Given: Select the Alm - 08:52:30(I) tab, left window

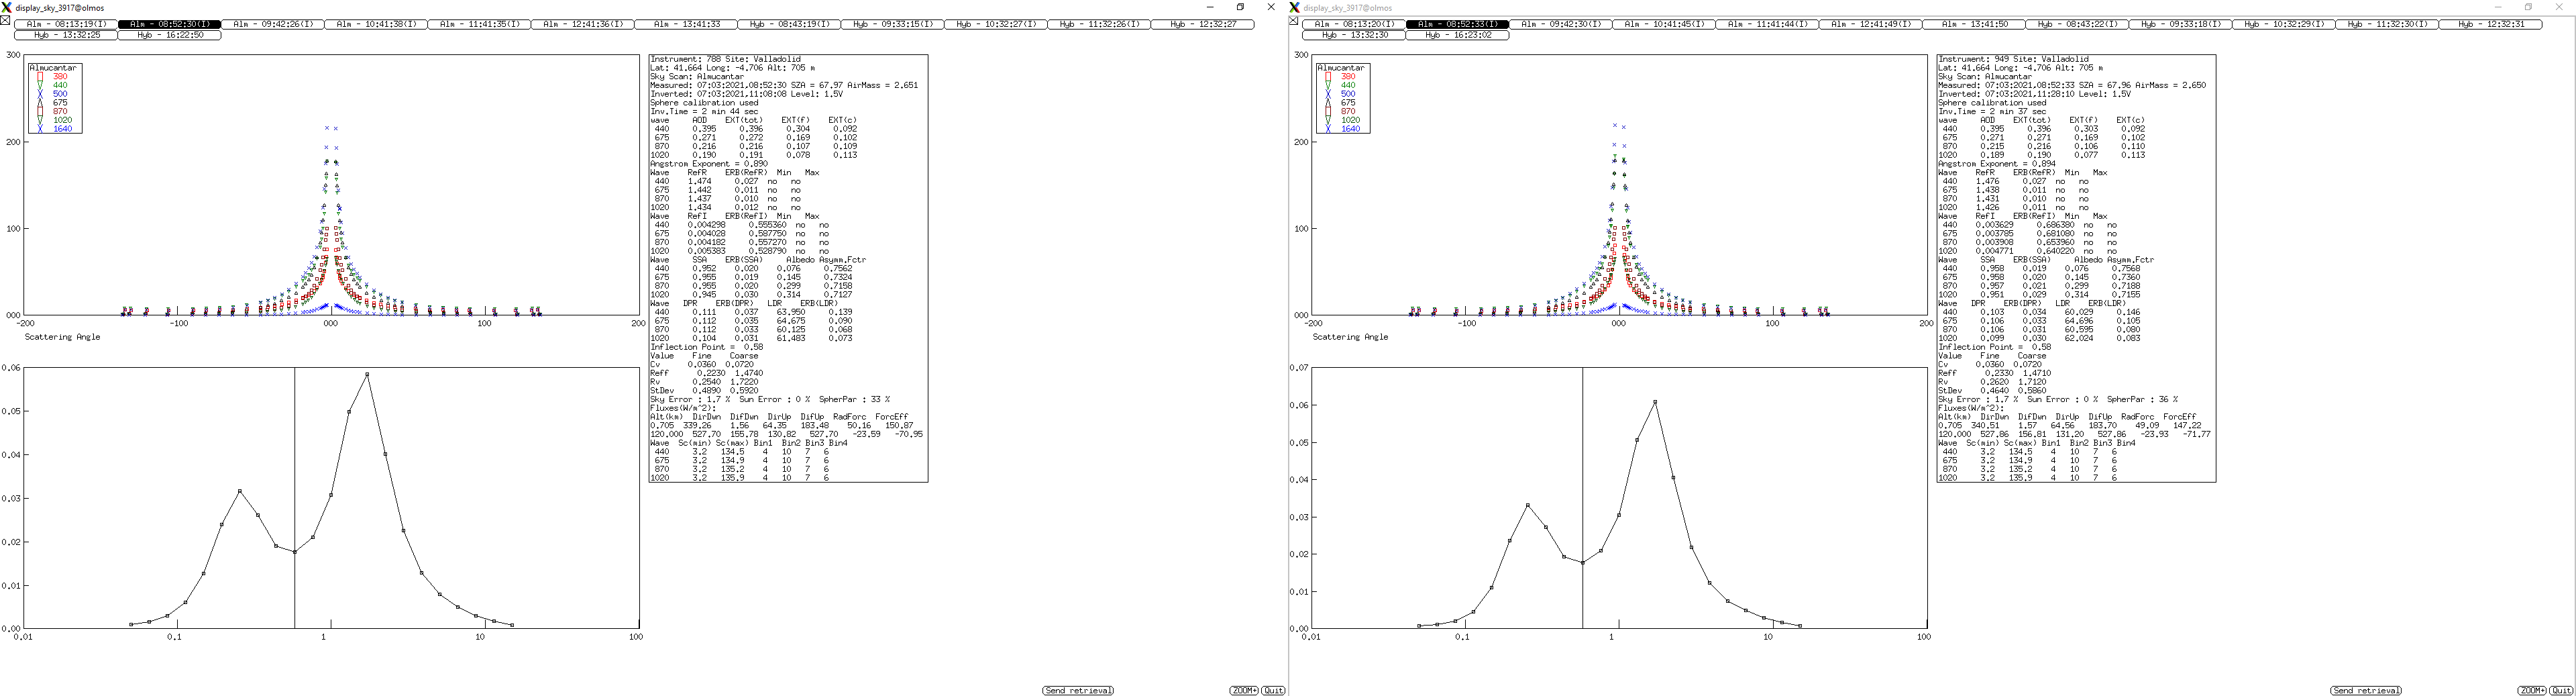Looking at the screenshot, I should pyautogui.click(x=169, y=24).
